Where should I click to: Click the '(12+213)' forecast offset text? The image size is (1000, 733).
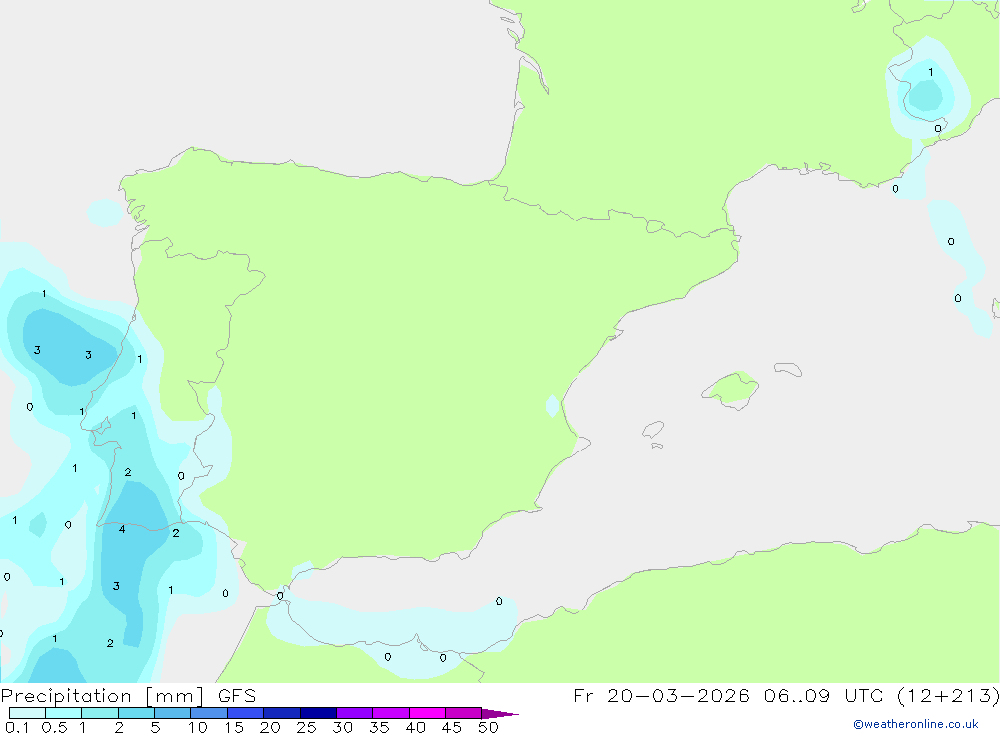948,696
